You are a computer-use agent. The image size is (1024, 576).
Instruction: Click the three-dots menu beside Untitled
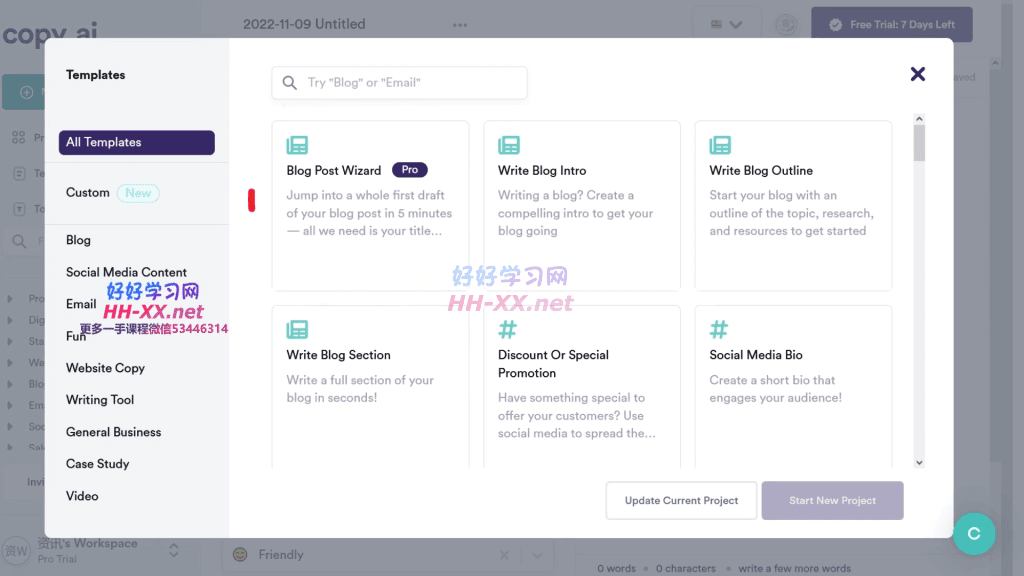click(460, 25)
